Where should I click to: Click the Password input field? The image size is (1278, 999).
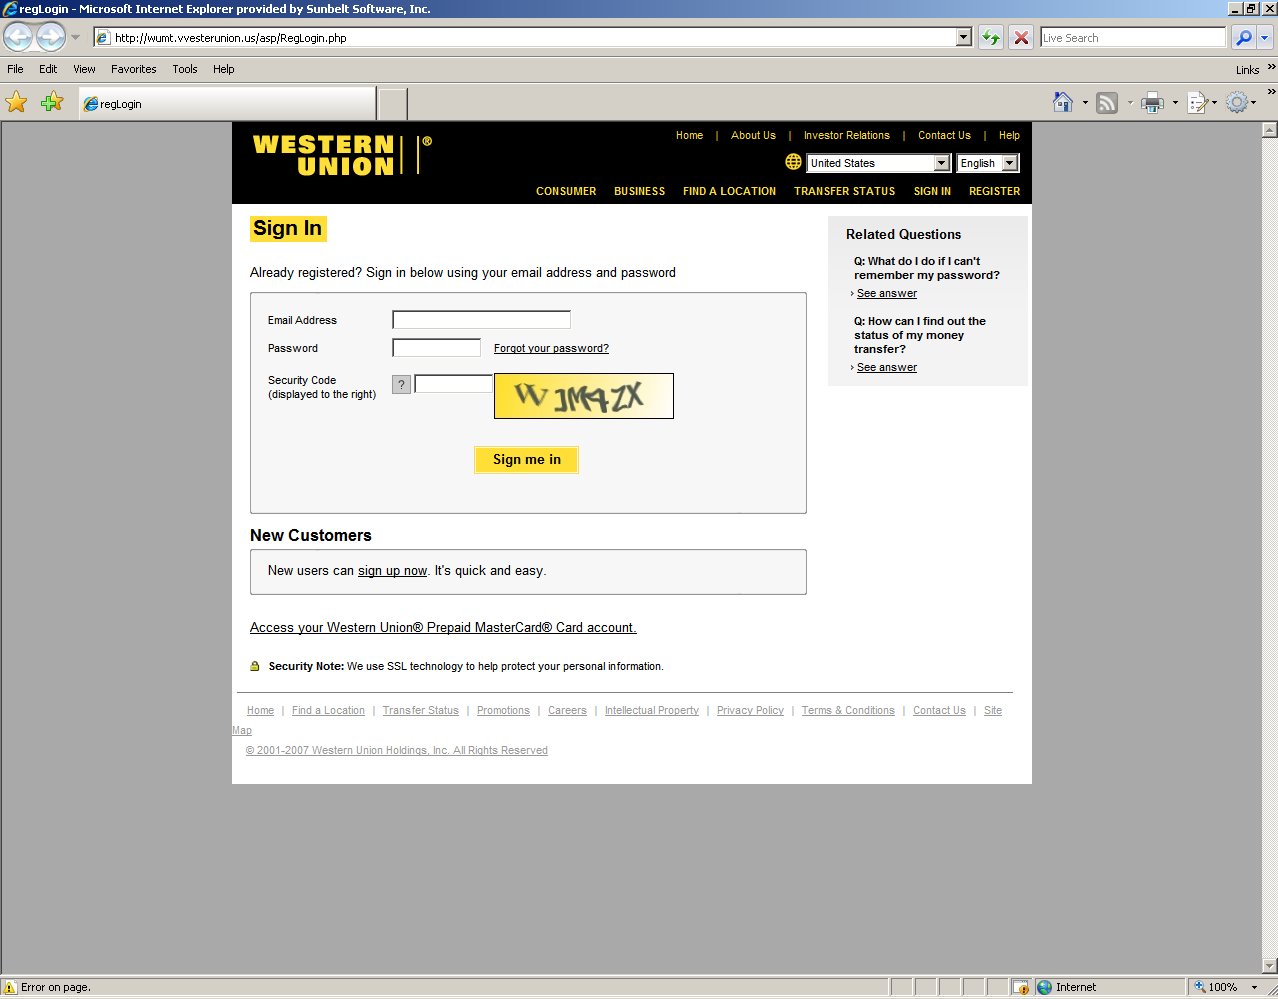click(x=436, y=348)
